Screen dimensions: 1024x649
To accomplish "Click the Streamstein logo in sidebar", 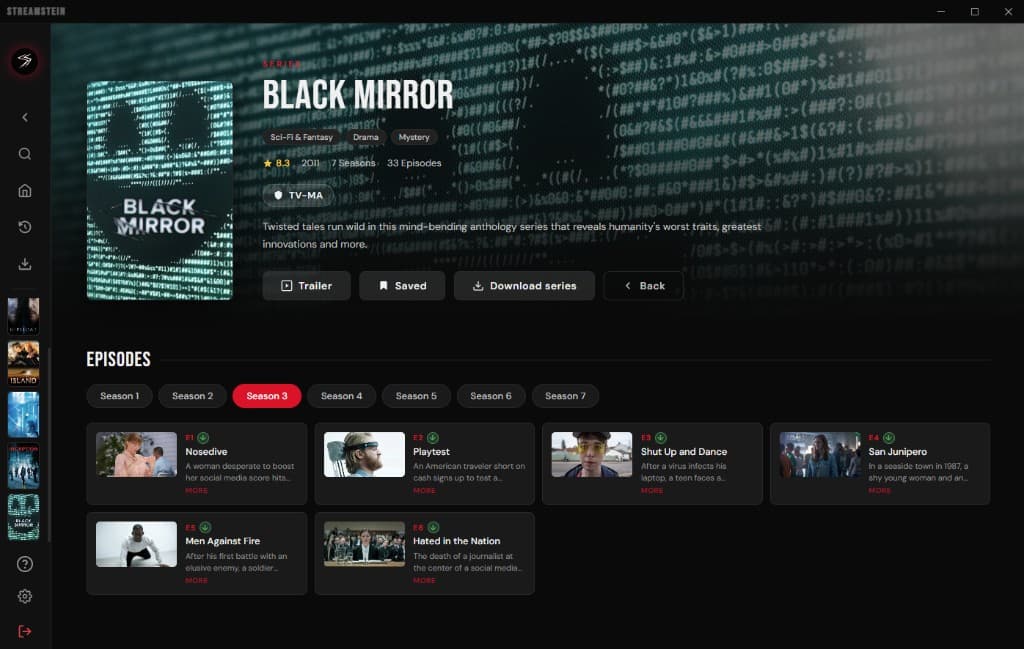I will pos(24,61).
